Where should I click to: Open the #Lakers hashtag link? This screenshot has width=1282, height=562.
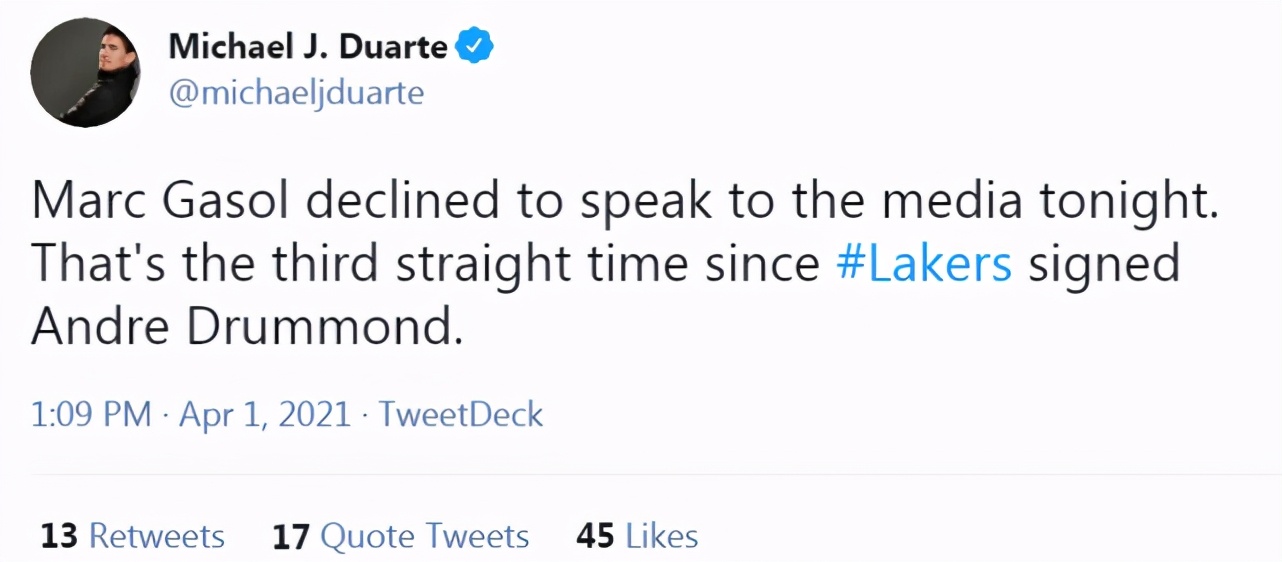pyautogui.click(x=924, y=264)
